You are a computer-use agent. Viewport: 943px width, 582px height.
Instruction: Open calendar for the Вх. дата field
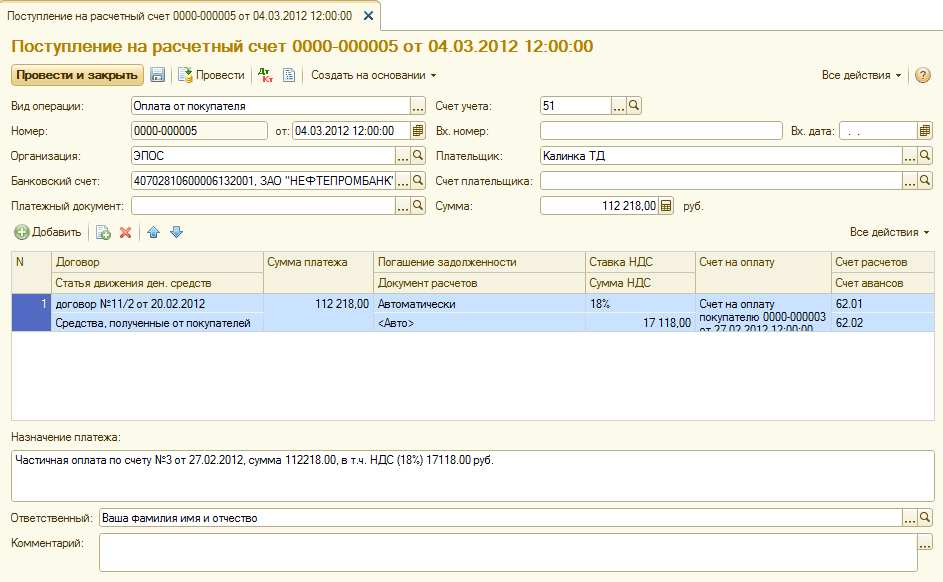click(925, 131)
